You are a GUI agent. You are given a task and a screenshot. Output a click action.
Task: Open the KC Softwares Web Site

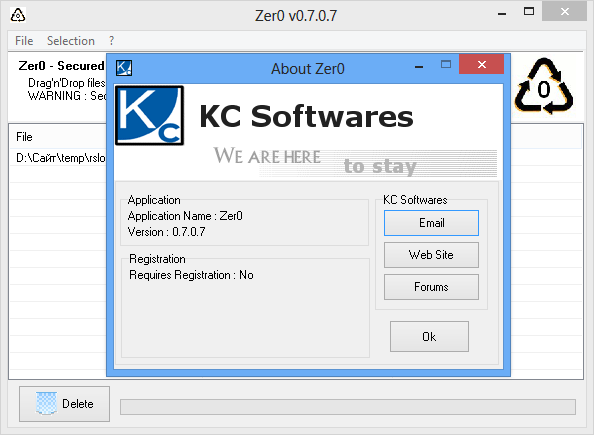coord(431,255)
